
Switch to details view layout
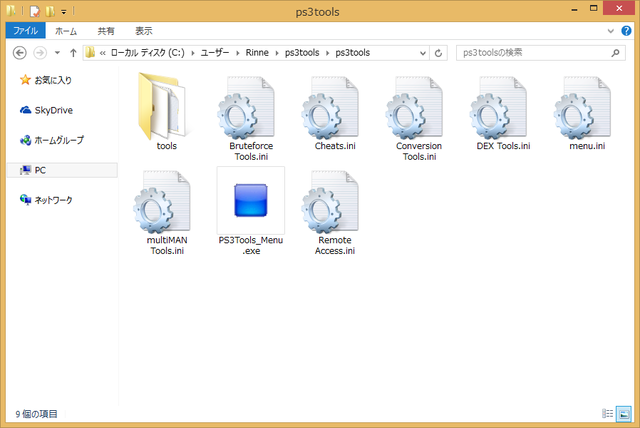tap(607, 414)
